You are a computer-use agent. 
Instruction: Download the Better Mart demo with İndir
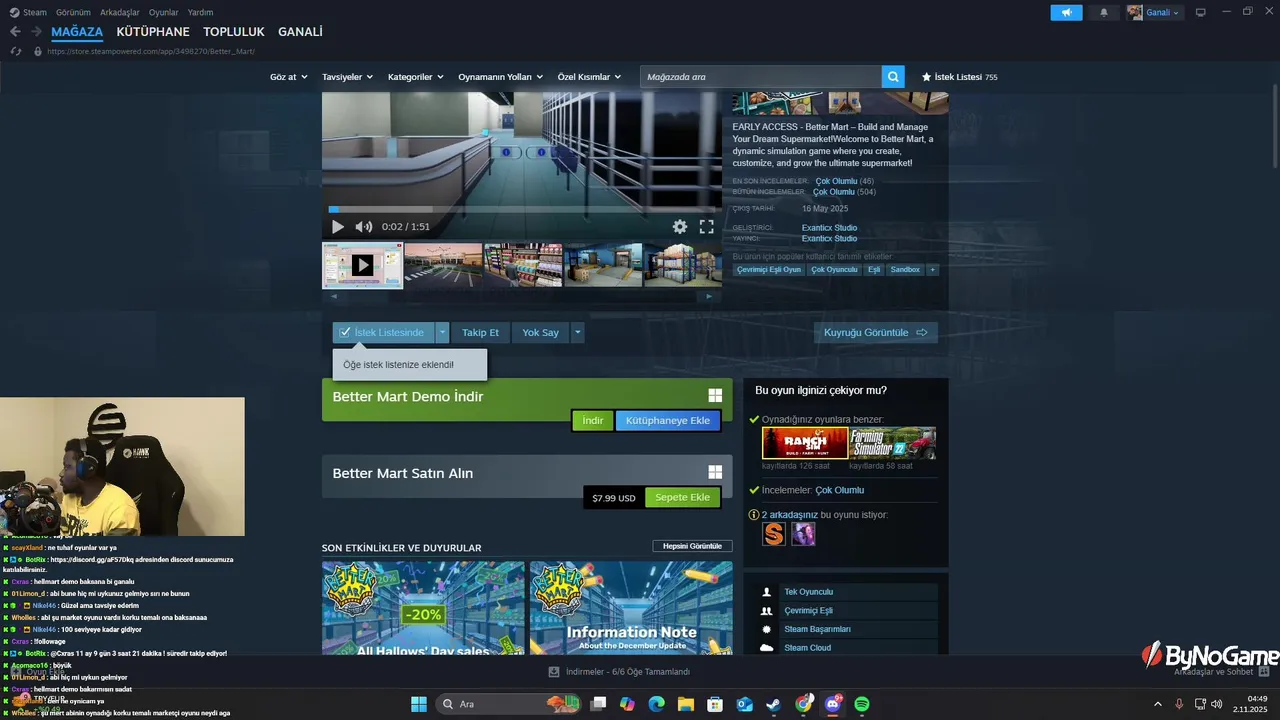pyautogui.click(x=593, y=421)
